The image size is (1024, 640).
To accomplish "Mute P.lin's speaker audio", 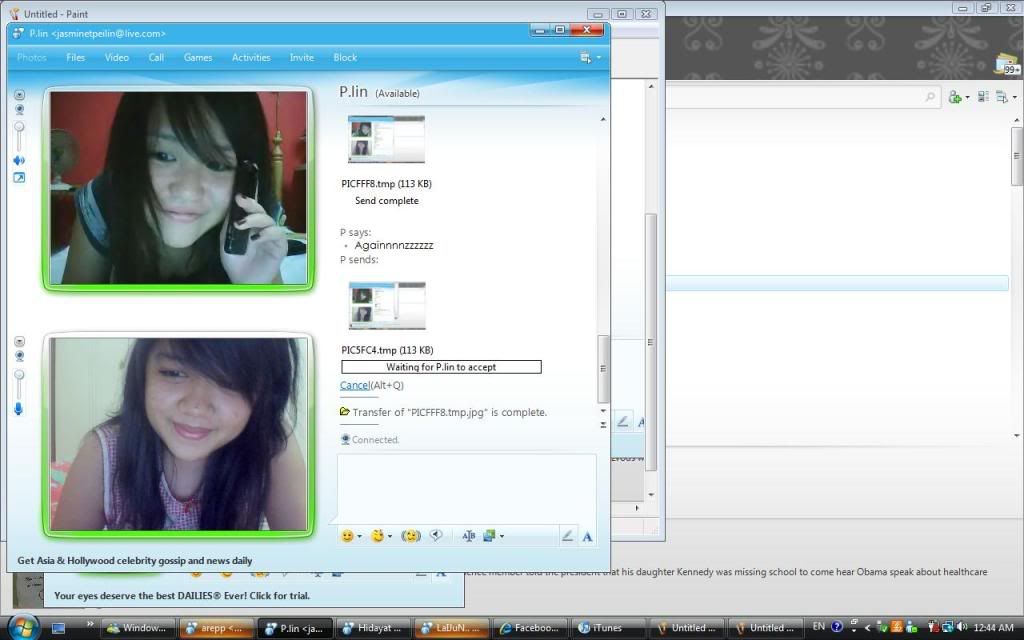I will coord(19,160).
